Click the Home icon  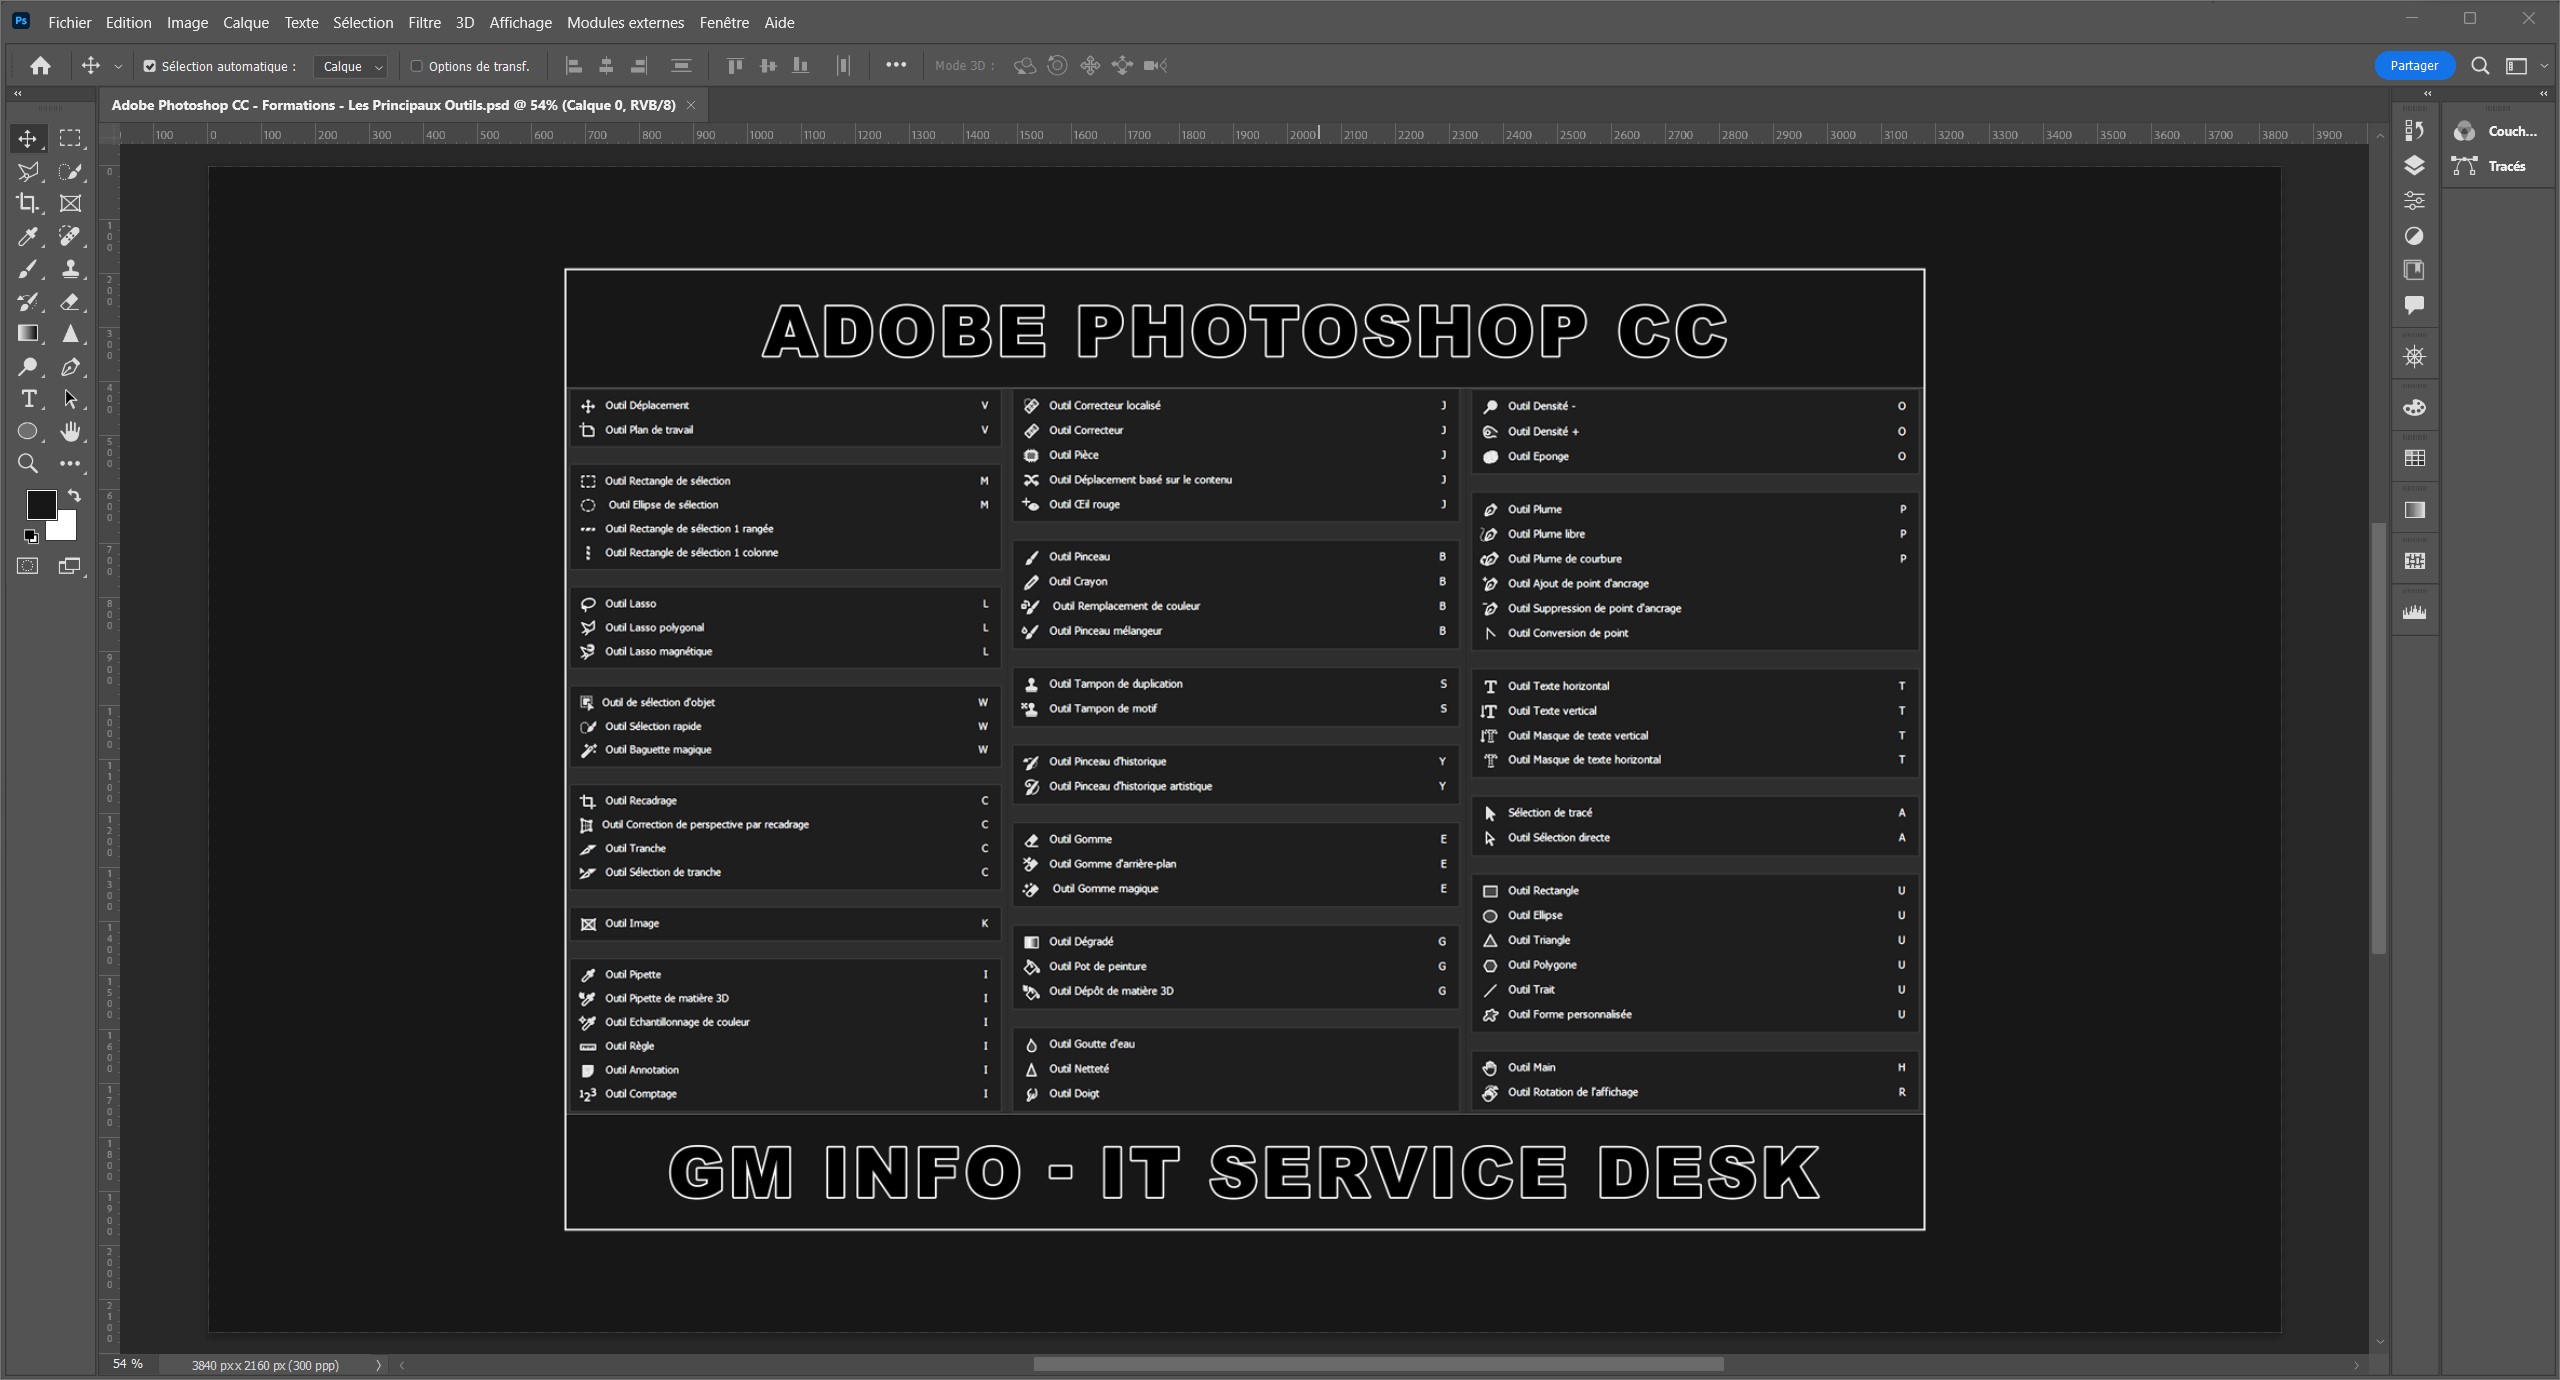(x=40, y=66)
